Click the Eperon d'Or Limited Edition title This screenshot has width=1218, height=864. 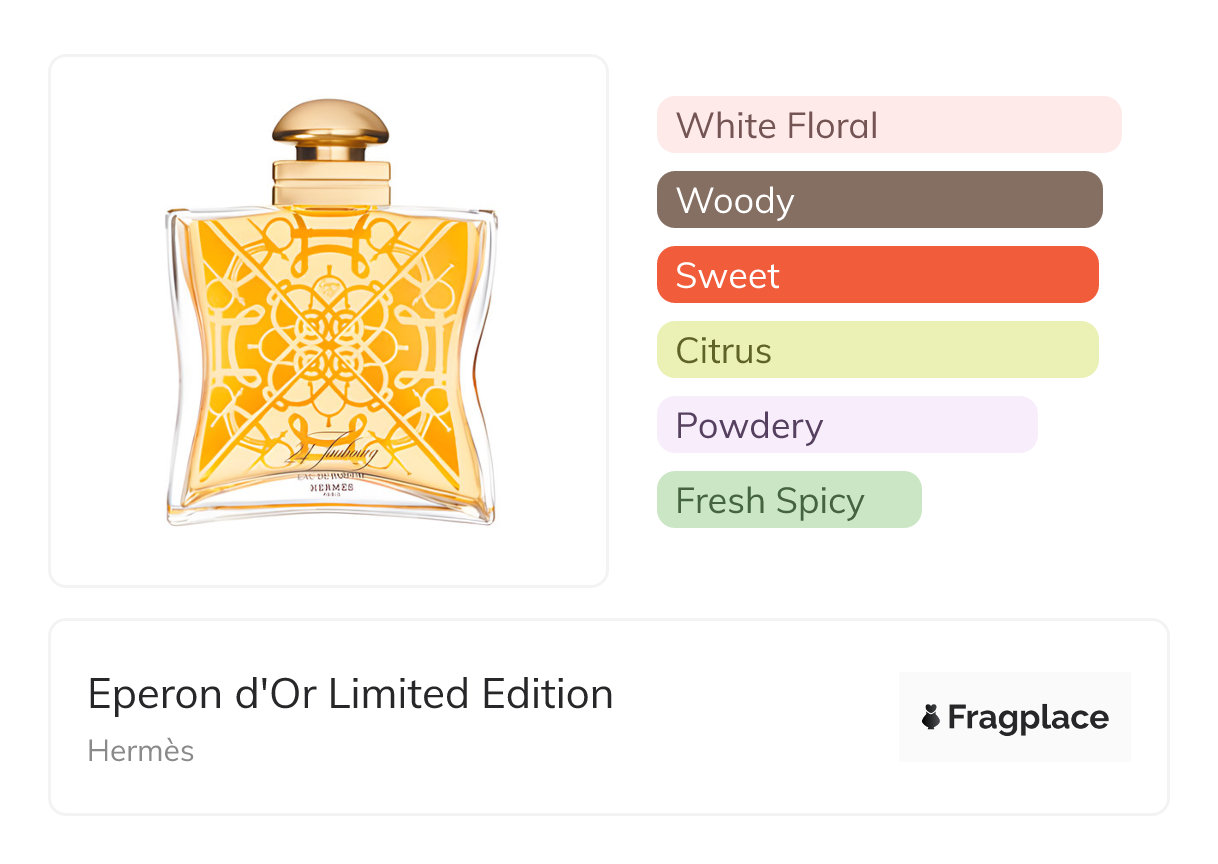coord(350,693)
